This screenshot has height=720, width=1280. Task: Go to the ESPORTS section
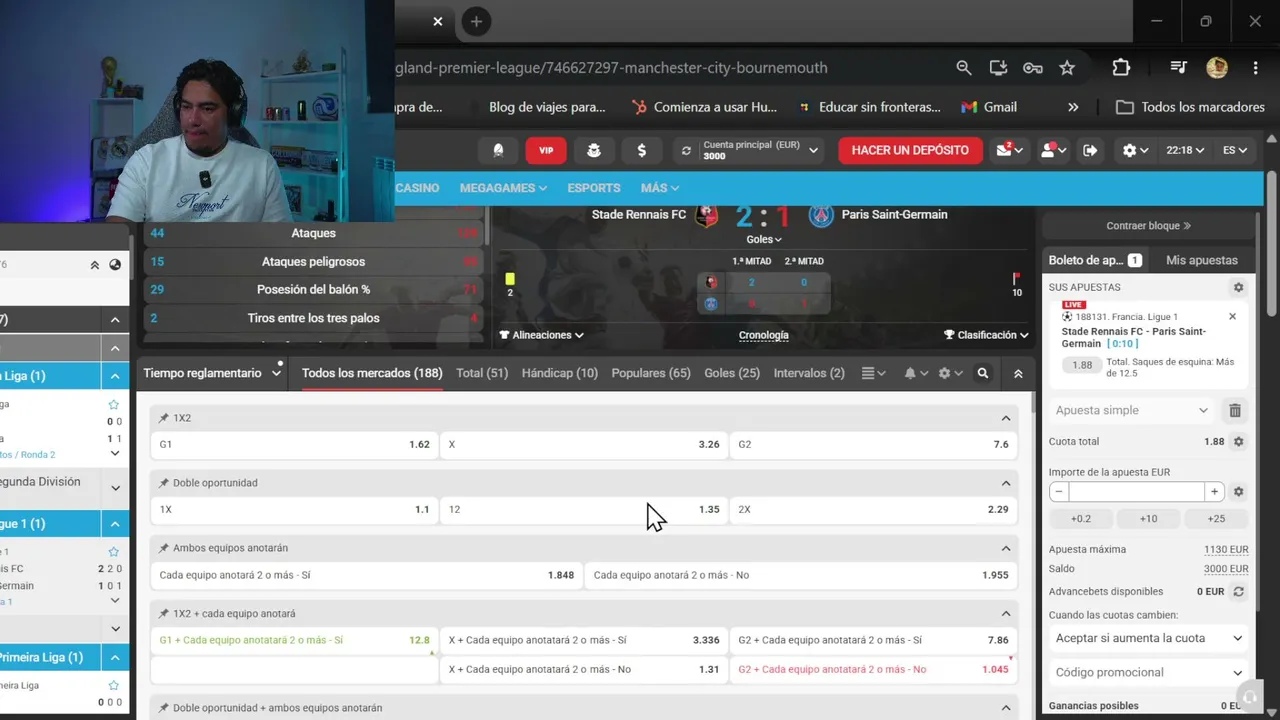coord(594,188)
